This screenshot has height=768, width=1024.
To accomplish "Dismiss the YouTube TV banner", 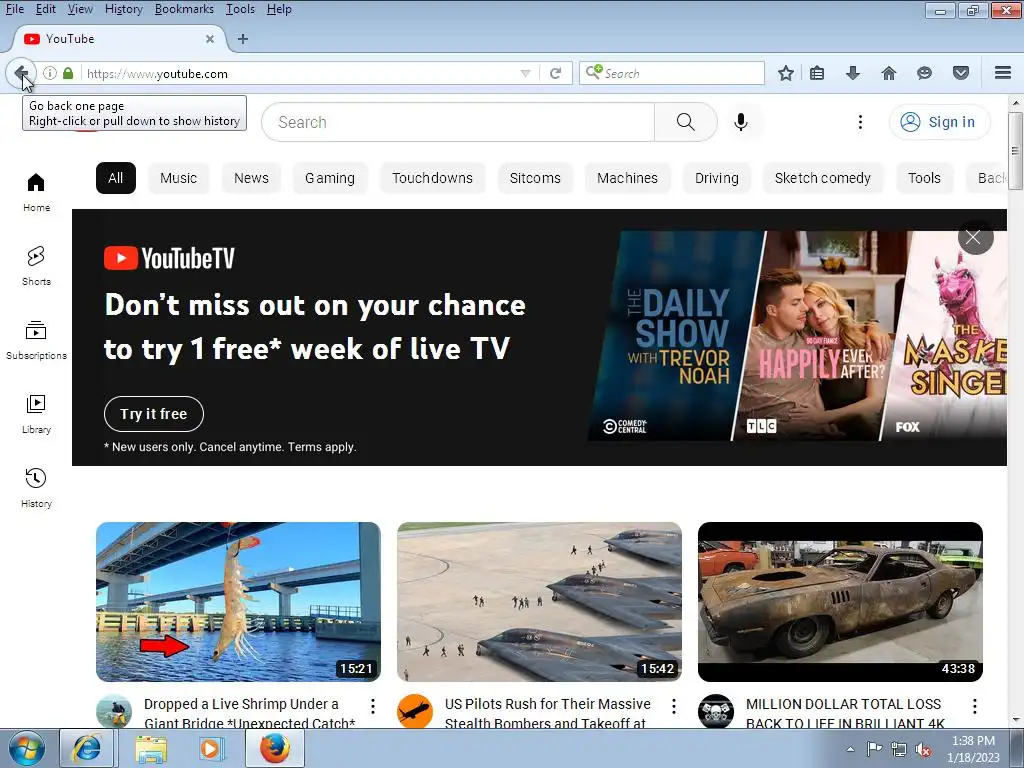I will click(x=975, y=237).
